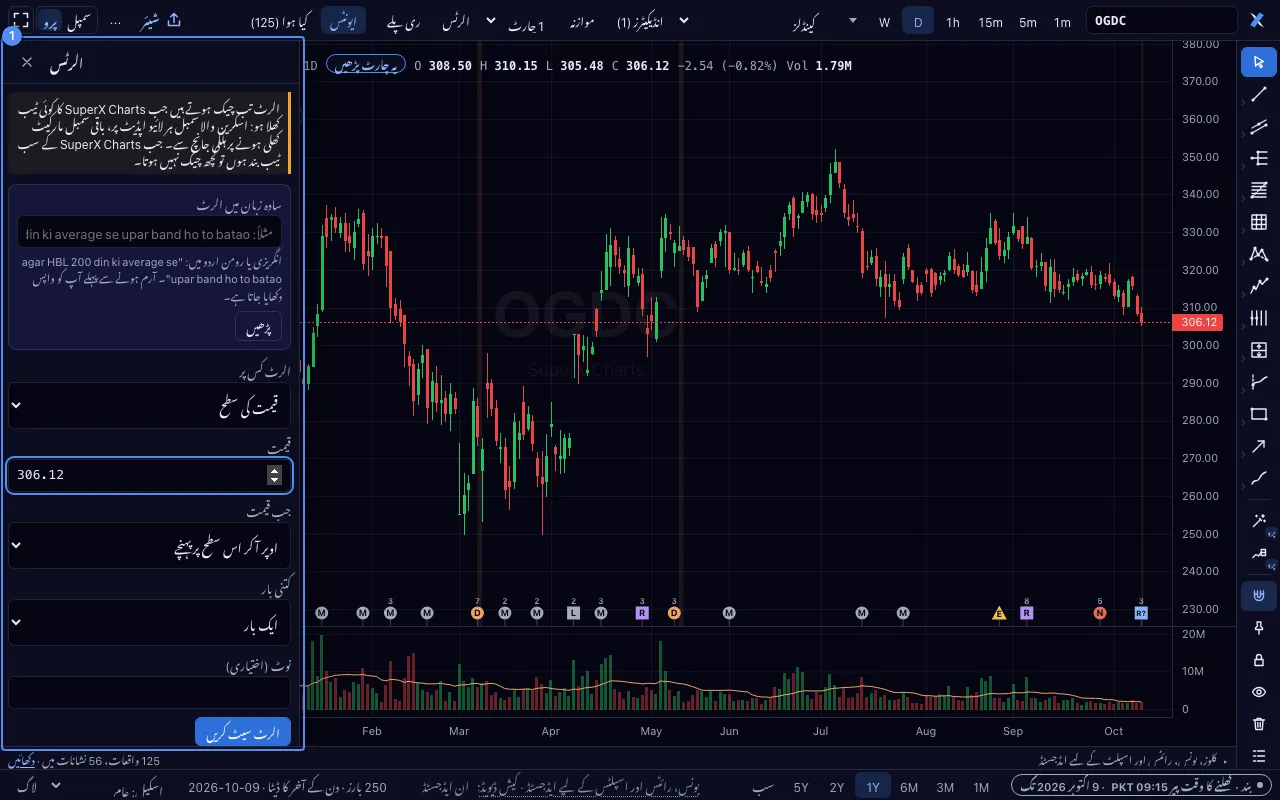Click the OGDC symbol search box
The image size is (1280, 800).
[1162, 21]
